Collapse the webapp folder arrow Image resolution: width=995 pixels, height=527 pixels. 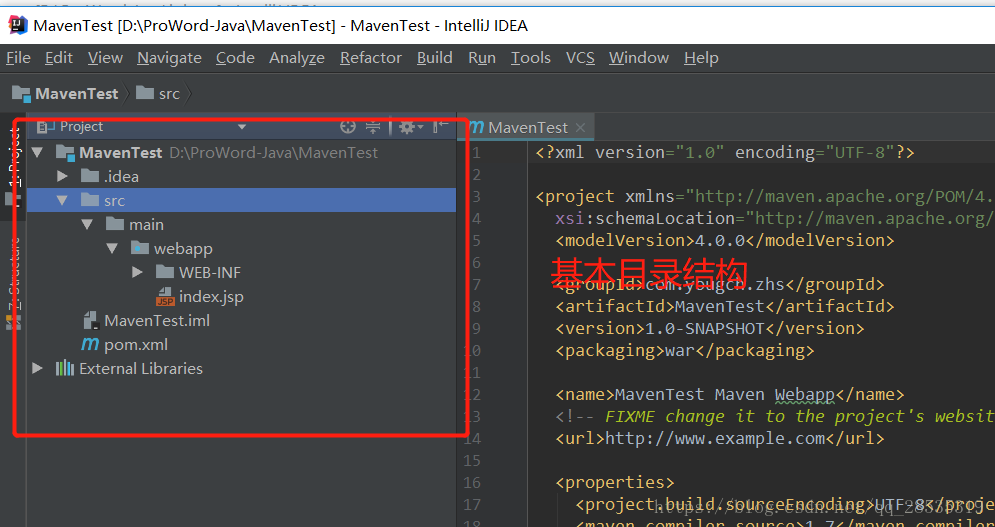(112, 249)
